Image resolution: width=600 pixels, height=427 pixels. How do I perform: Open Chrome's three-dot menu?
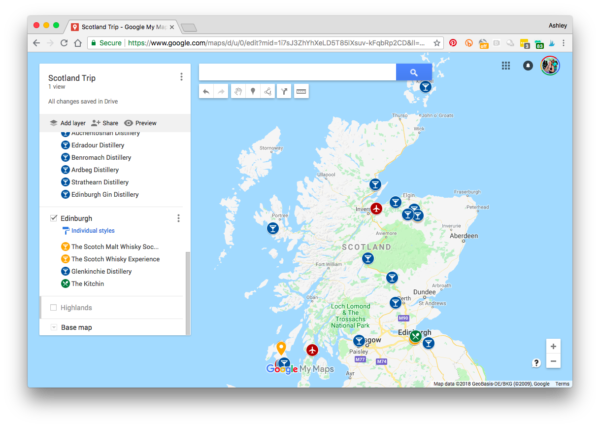click(x=564, y=43)
